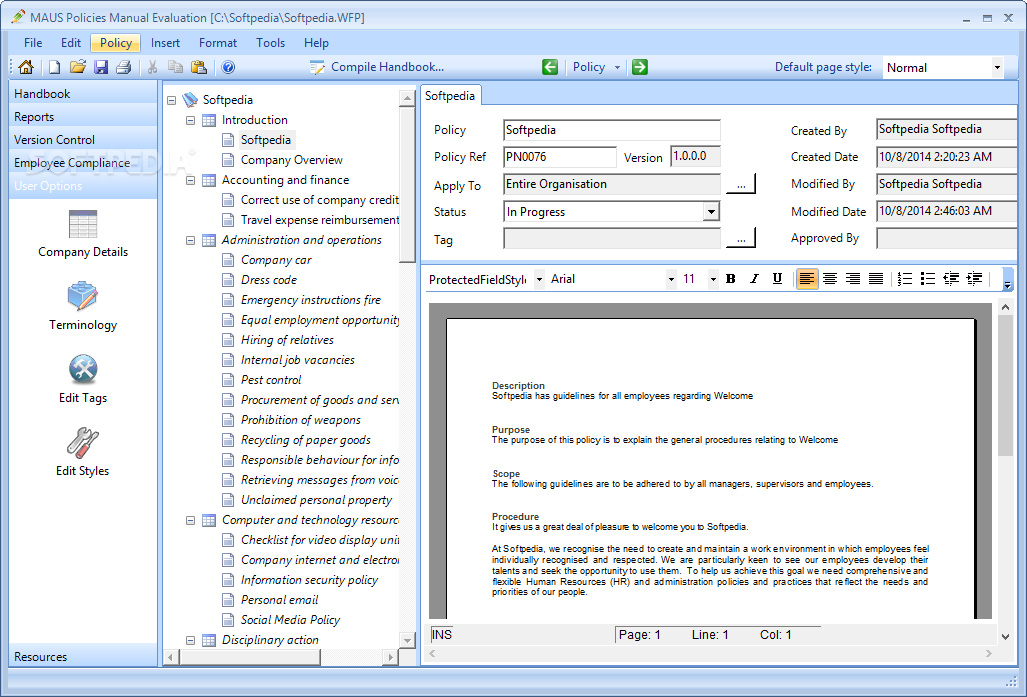1027x697 pixels.
Task: Select the Softpedia document tab
Action: click(450, 96)
